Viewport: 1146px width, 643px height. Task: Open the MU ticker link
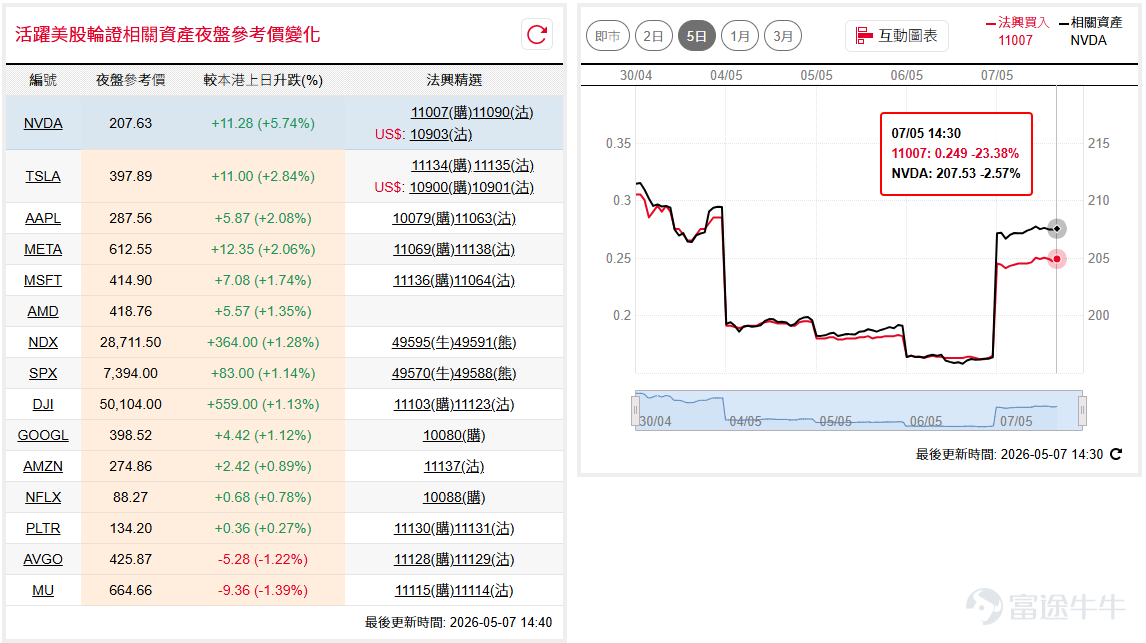point(43,590)
